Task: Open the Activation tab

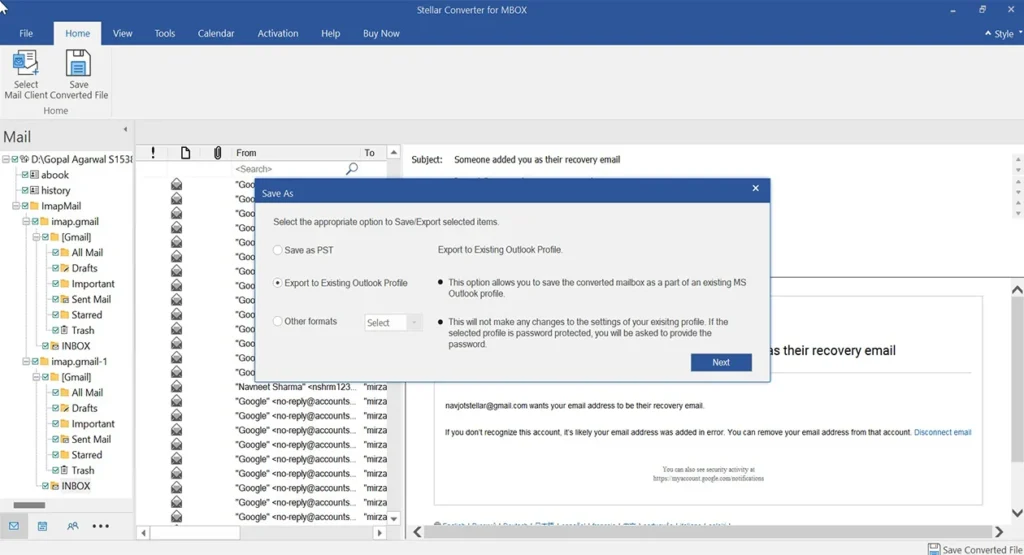Action: pyautogui.click(x=278, y=33)
